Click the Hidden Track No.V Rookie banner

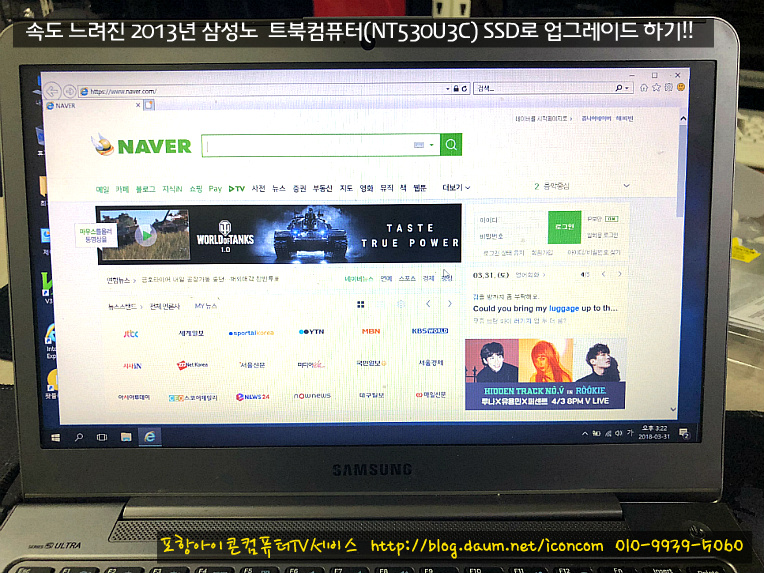(x=545, y=374)
